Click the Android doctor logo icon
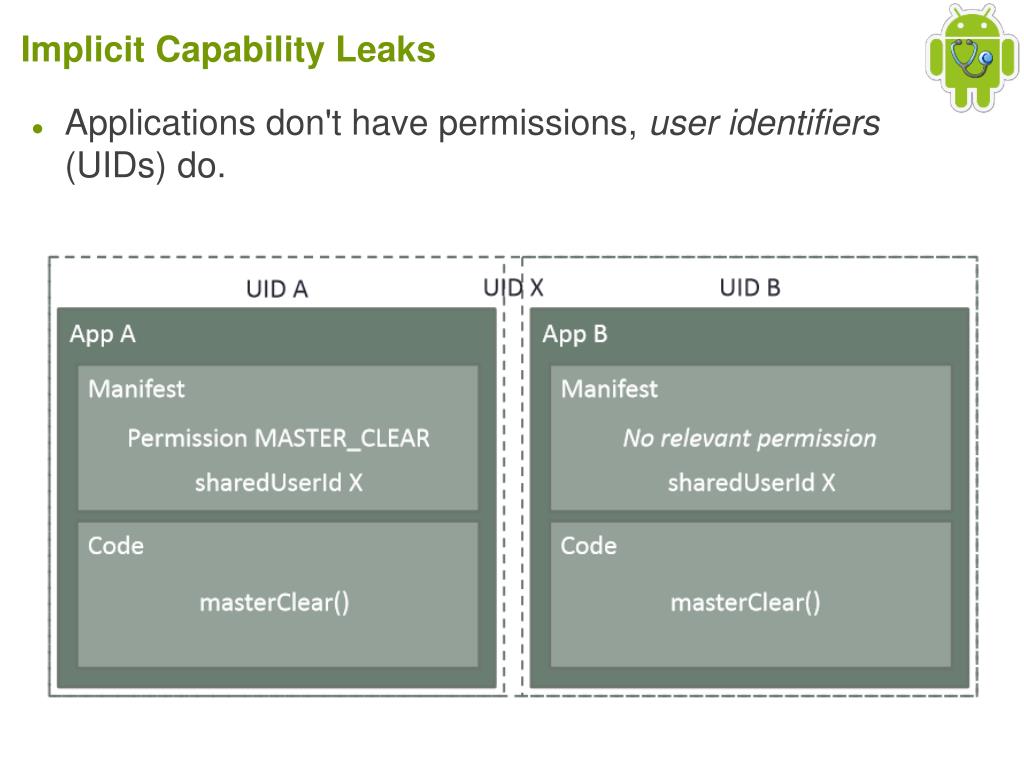This screenshot has height=768, width=1024. tap(972, 57)
